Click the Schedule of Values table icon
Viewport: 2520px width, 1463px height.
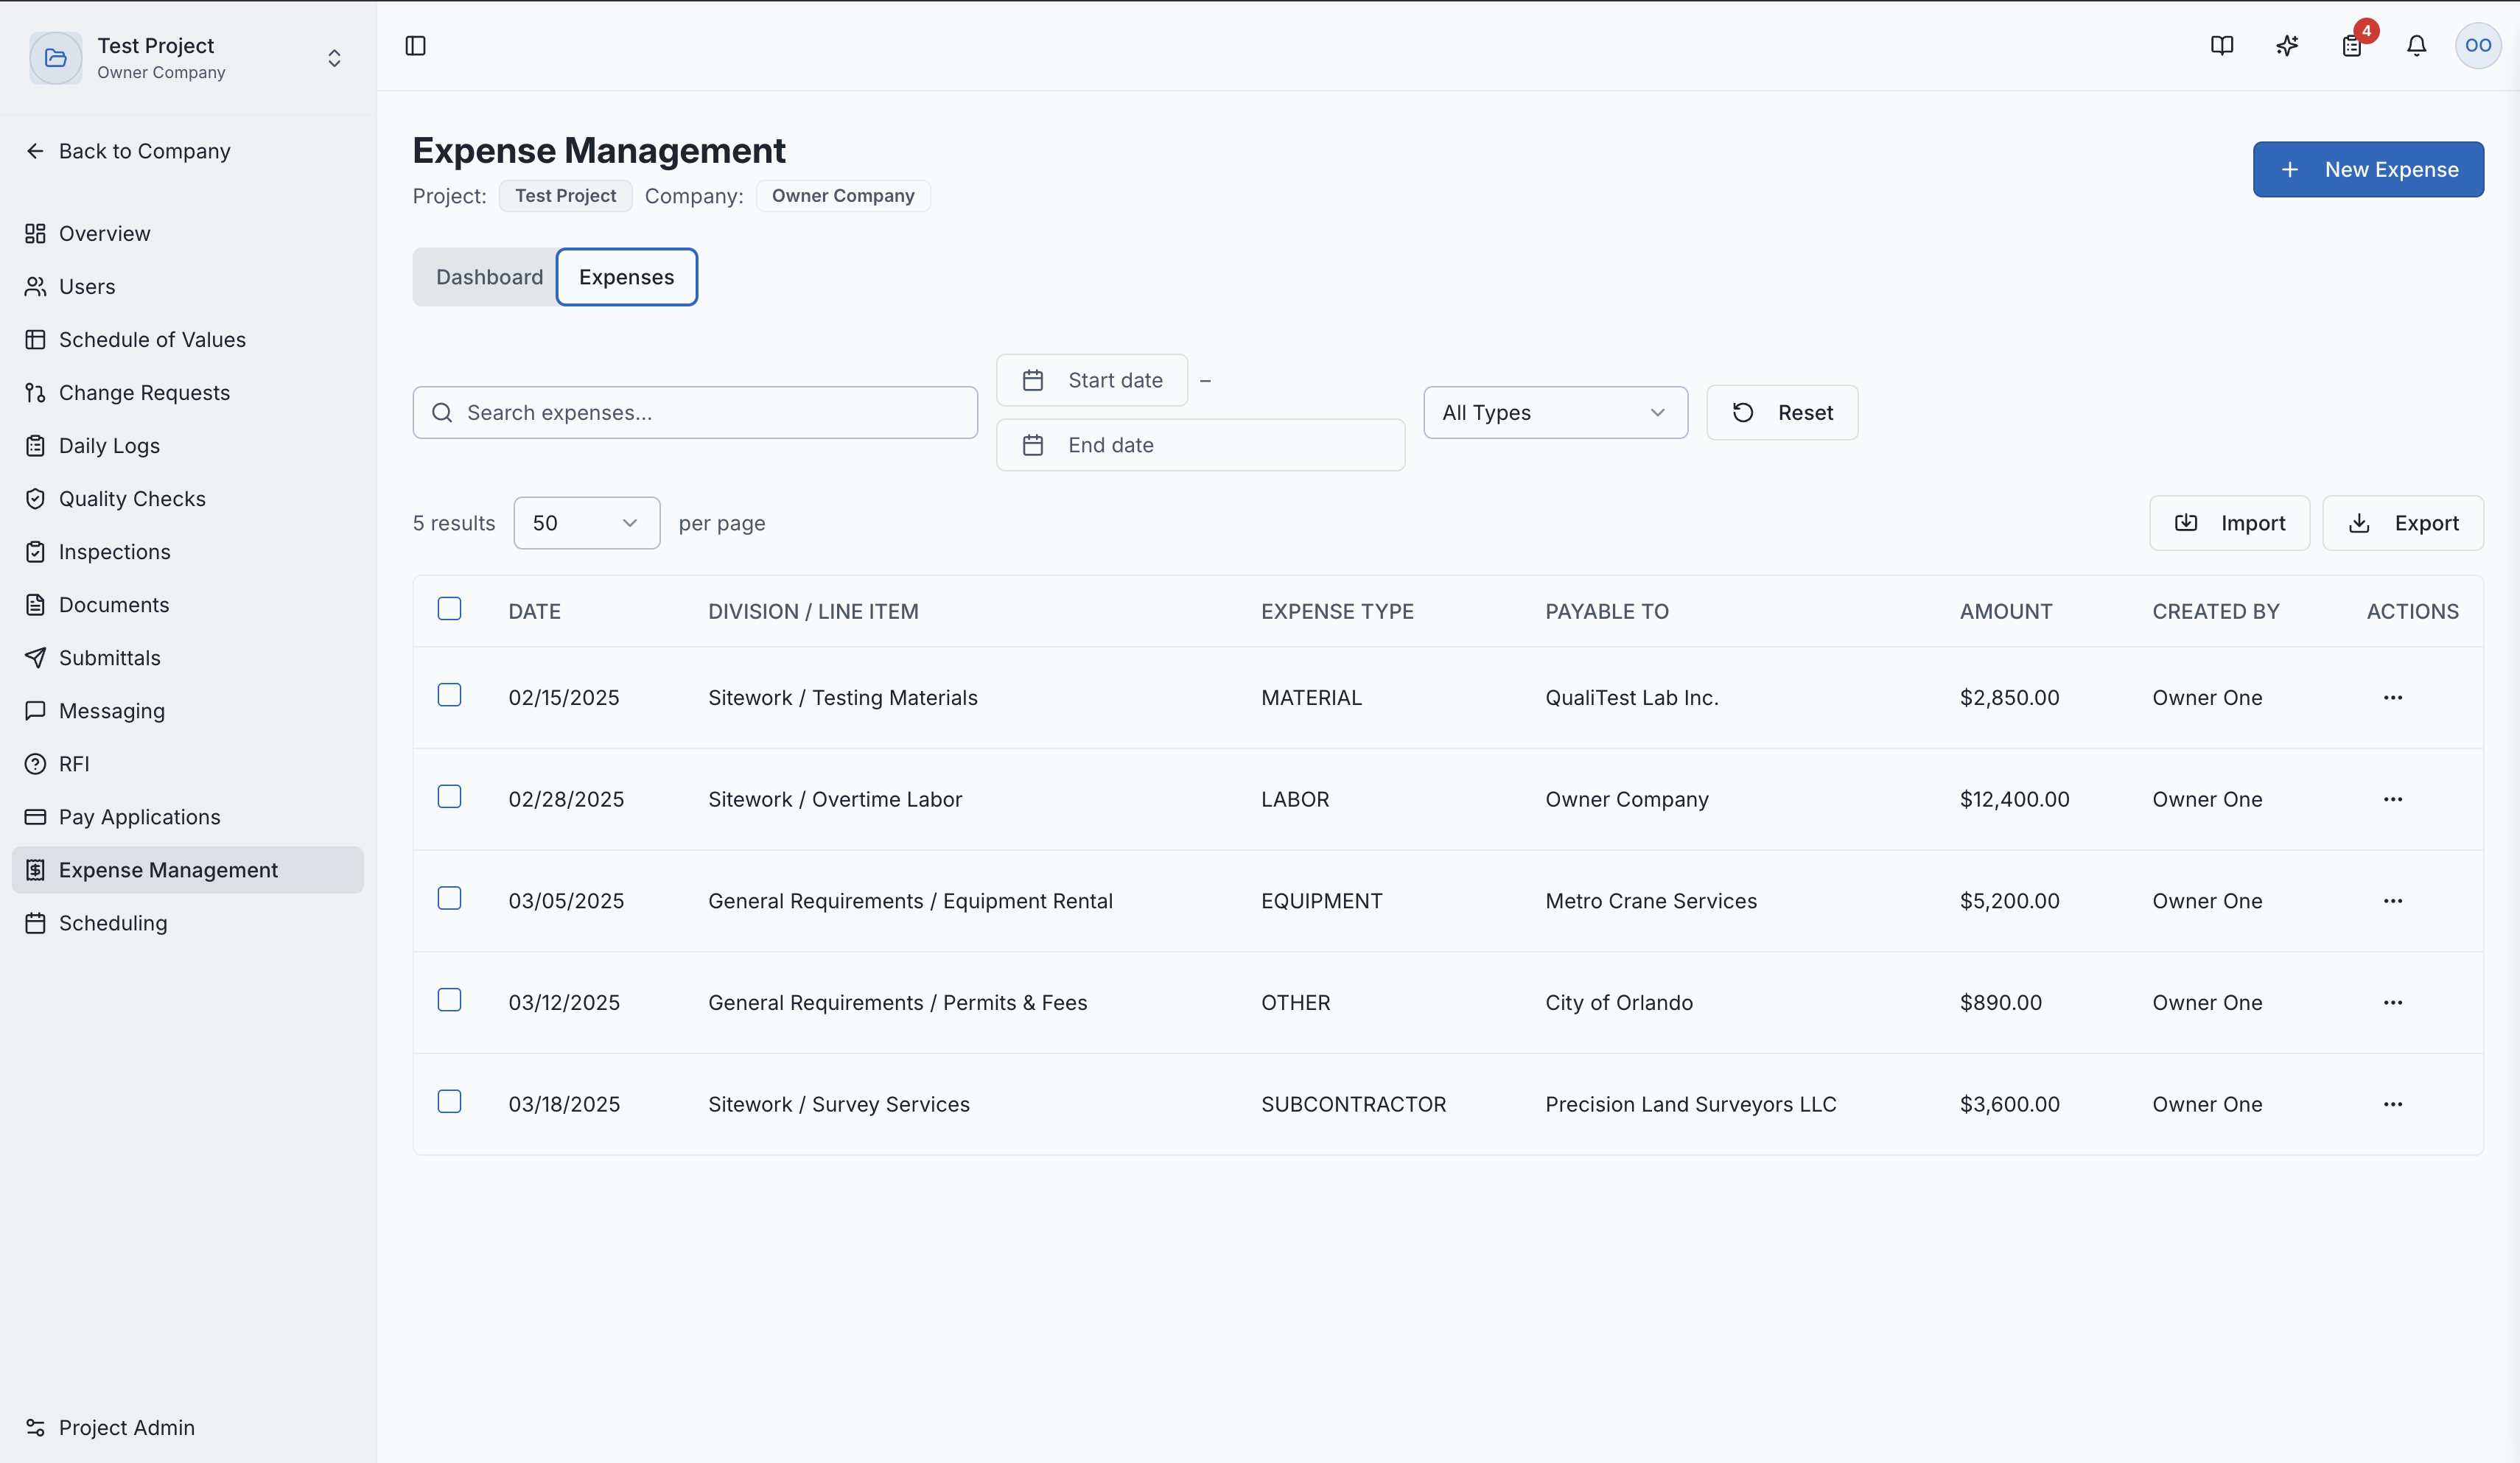35,339
